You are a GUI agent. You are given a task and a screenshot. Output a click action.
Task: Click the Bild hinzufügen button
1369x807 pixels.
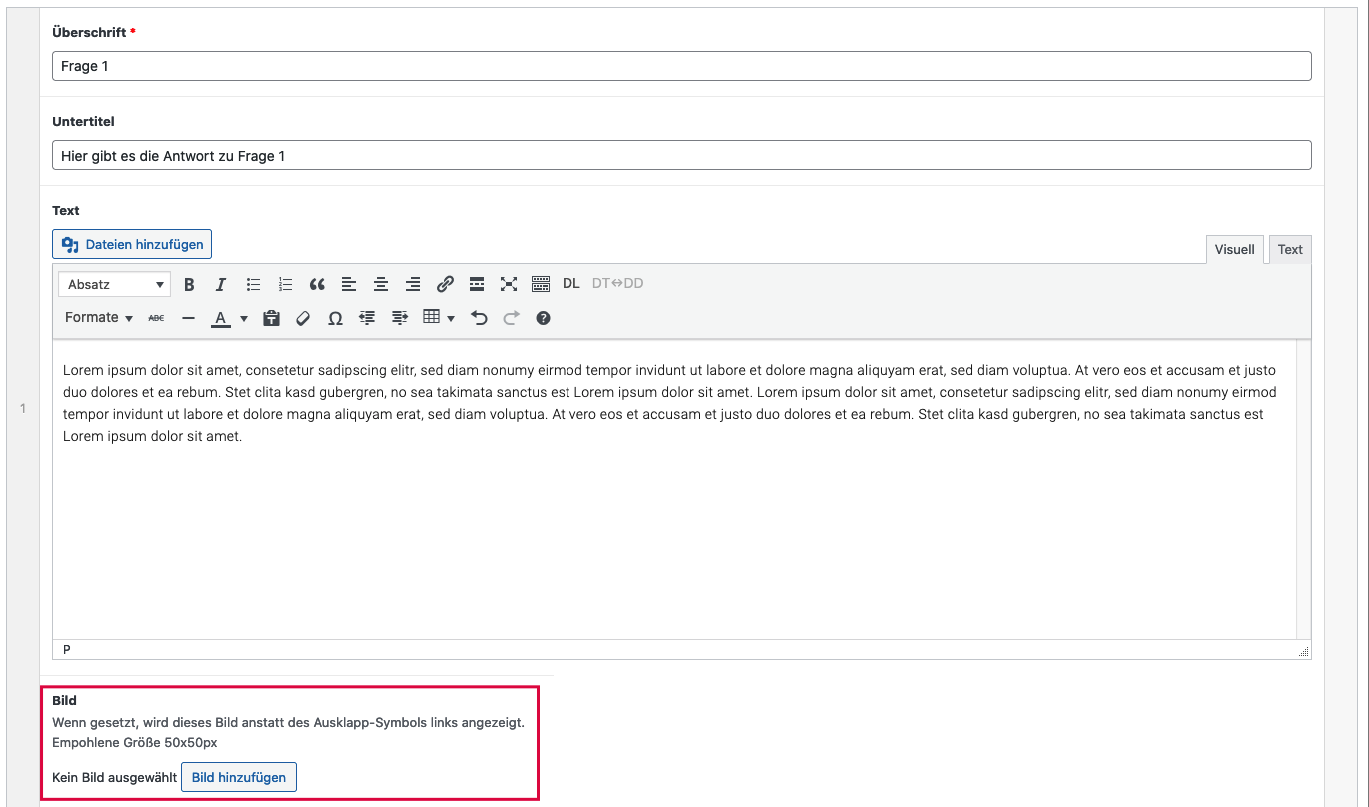click(x=238, y=777)
